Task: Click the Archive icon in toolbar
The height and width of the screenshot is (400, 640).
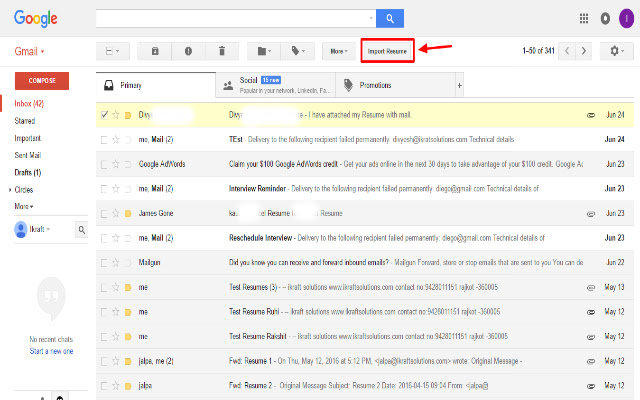Action: tap(155, 51)
